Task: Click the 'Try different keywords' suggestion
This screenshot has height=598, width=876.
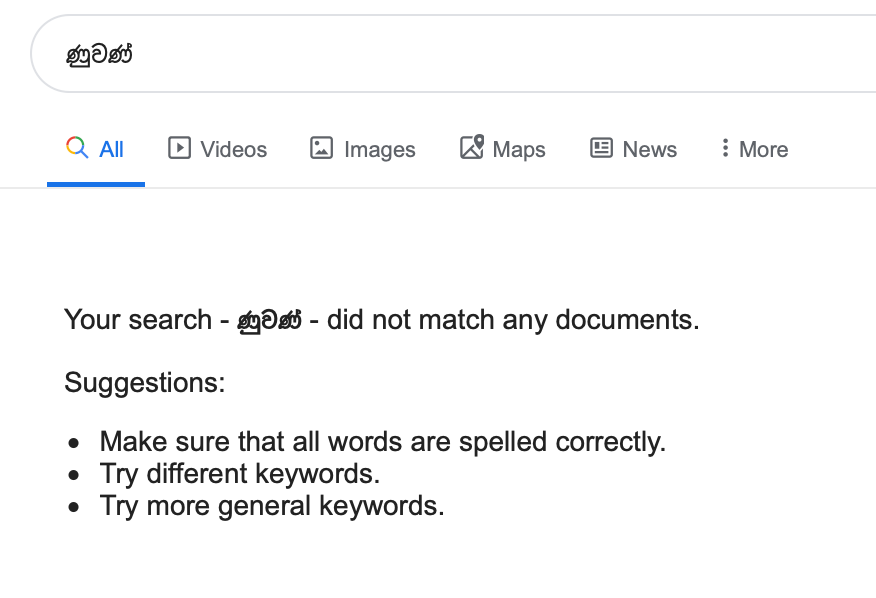Action: [240, 474]
